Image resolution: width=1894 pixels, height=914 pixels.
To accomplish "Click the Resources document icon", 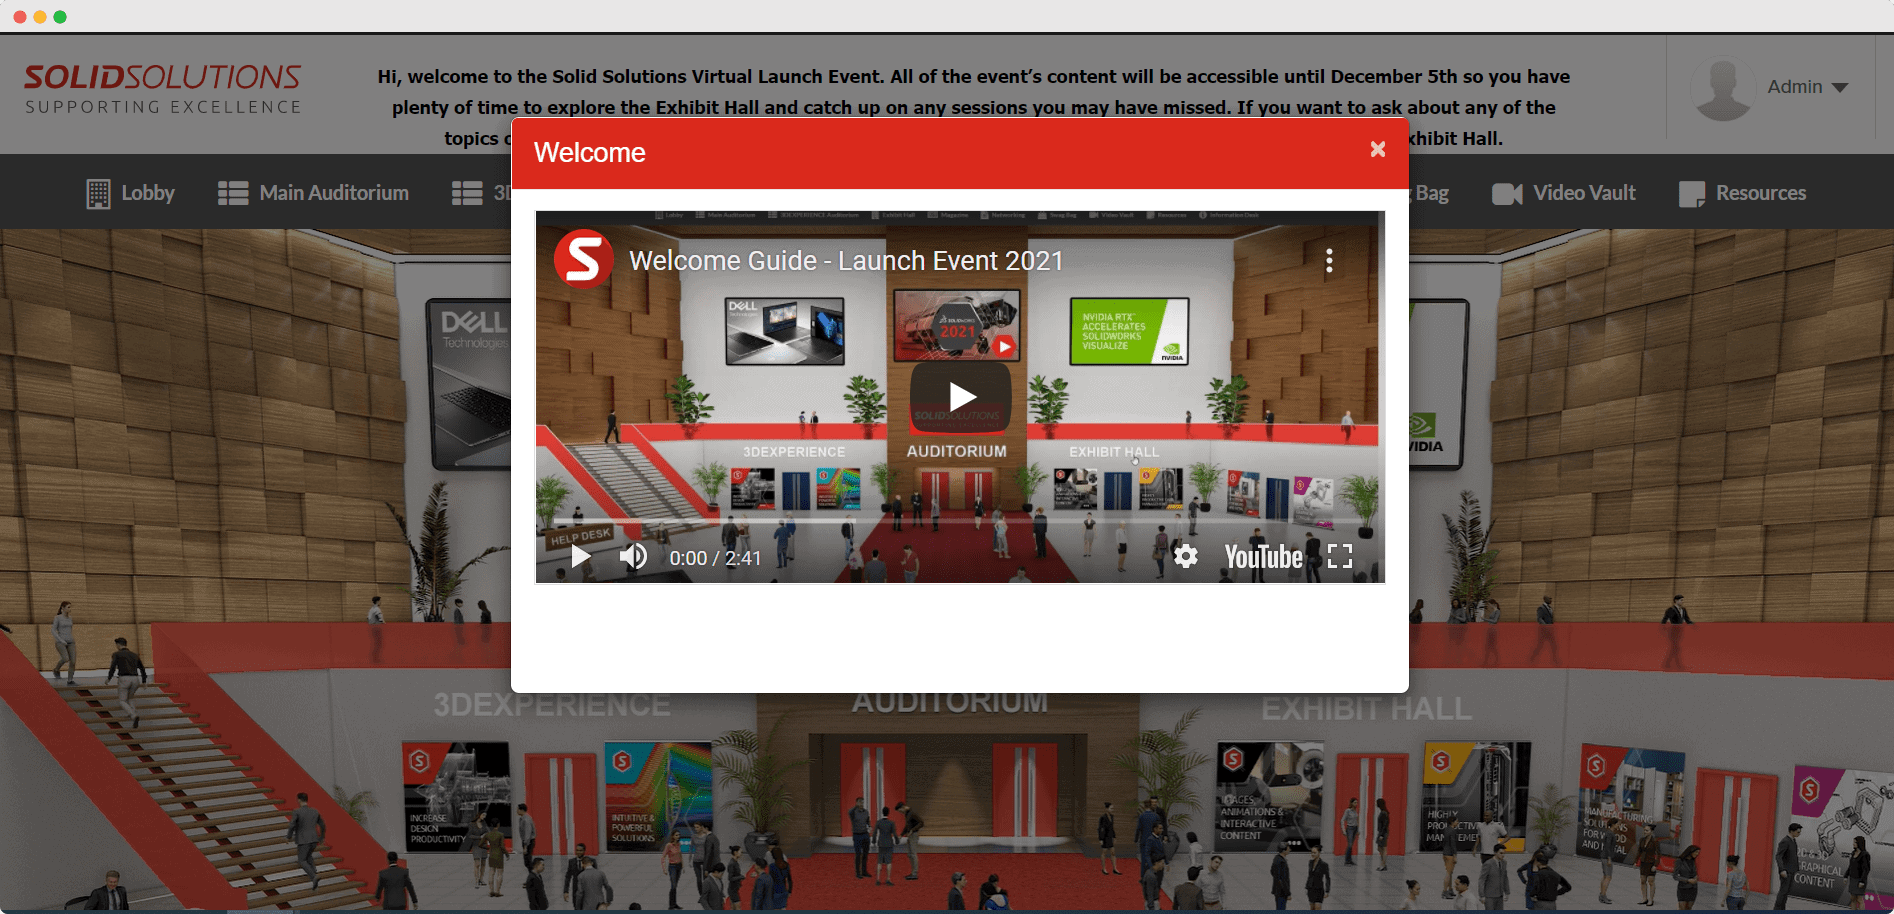I will click(1694, 192).
